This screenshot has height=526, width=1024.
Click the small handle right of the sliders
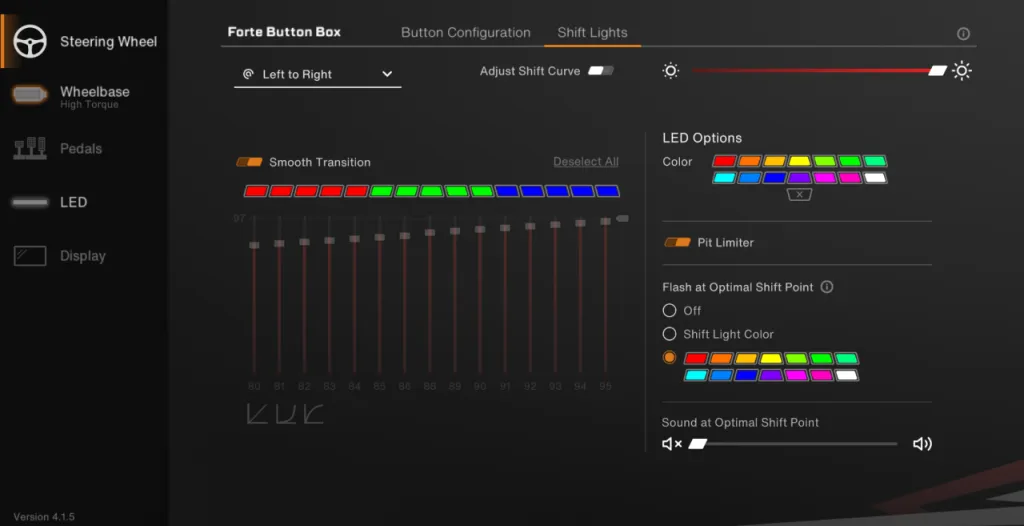tap(622, 218)
